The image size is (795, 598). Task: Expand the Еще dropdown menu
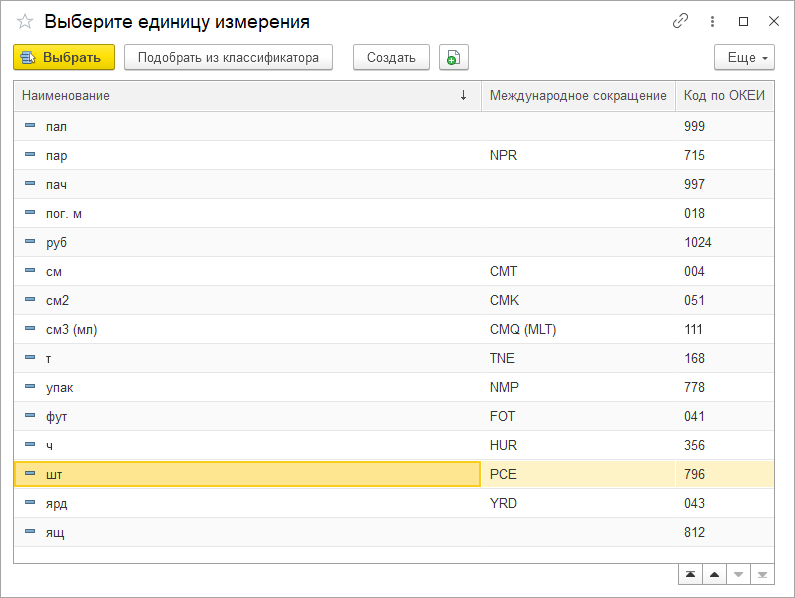[x=745, y=58]
